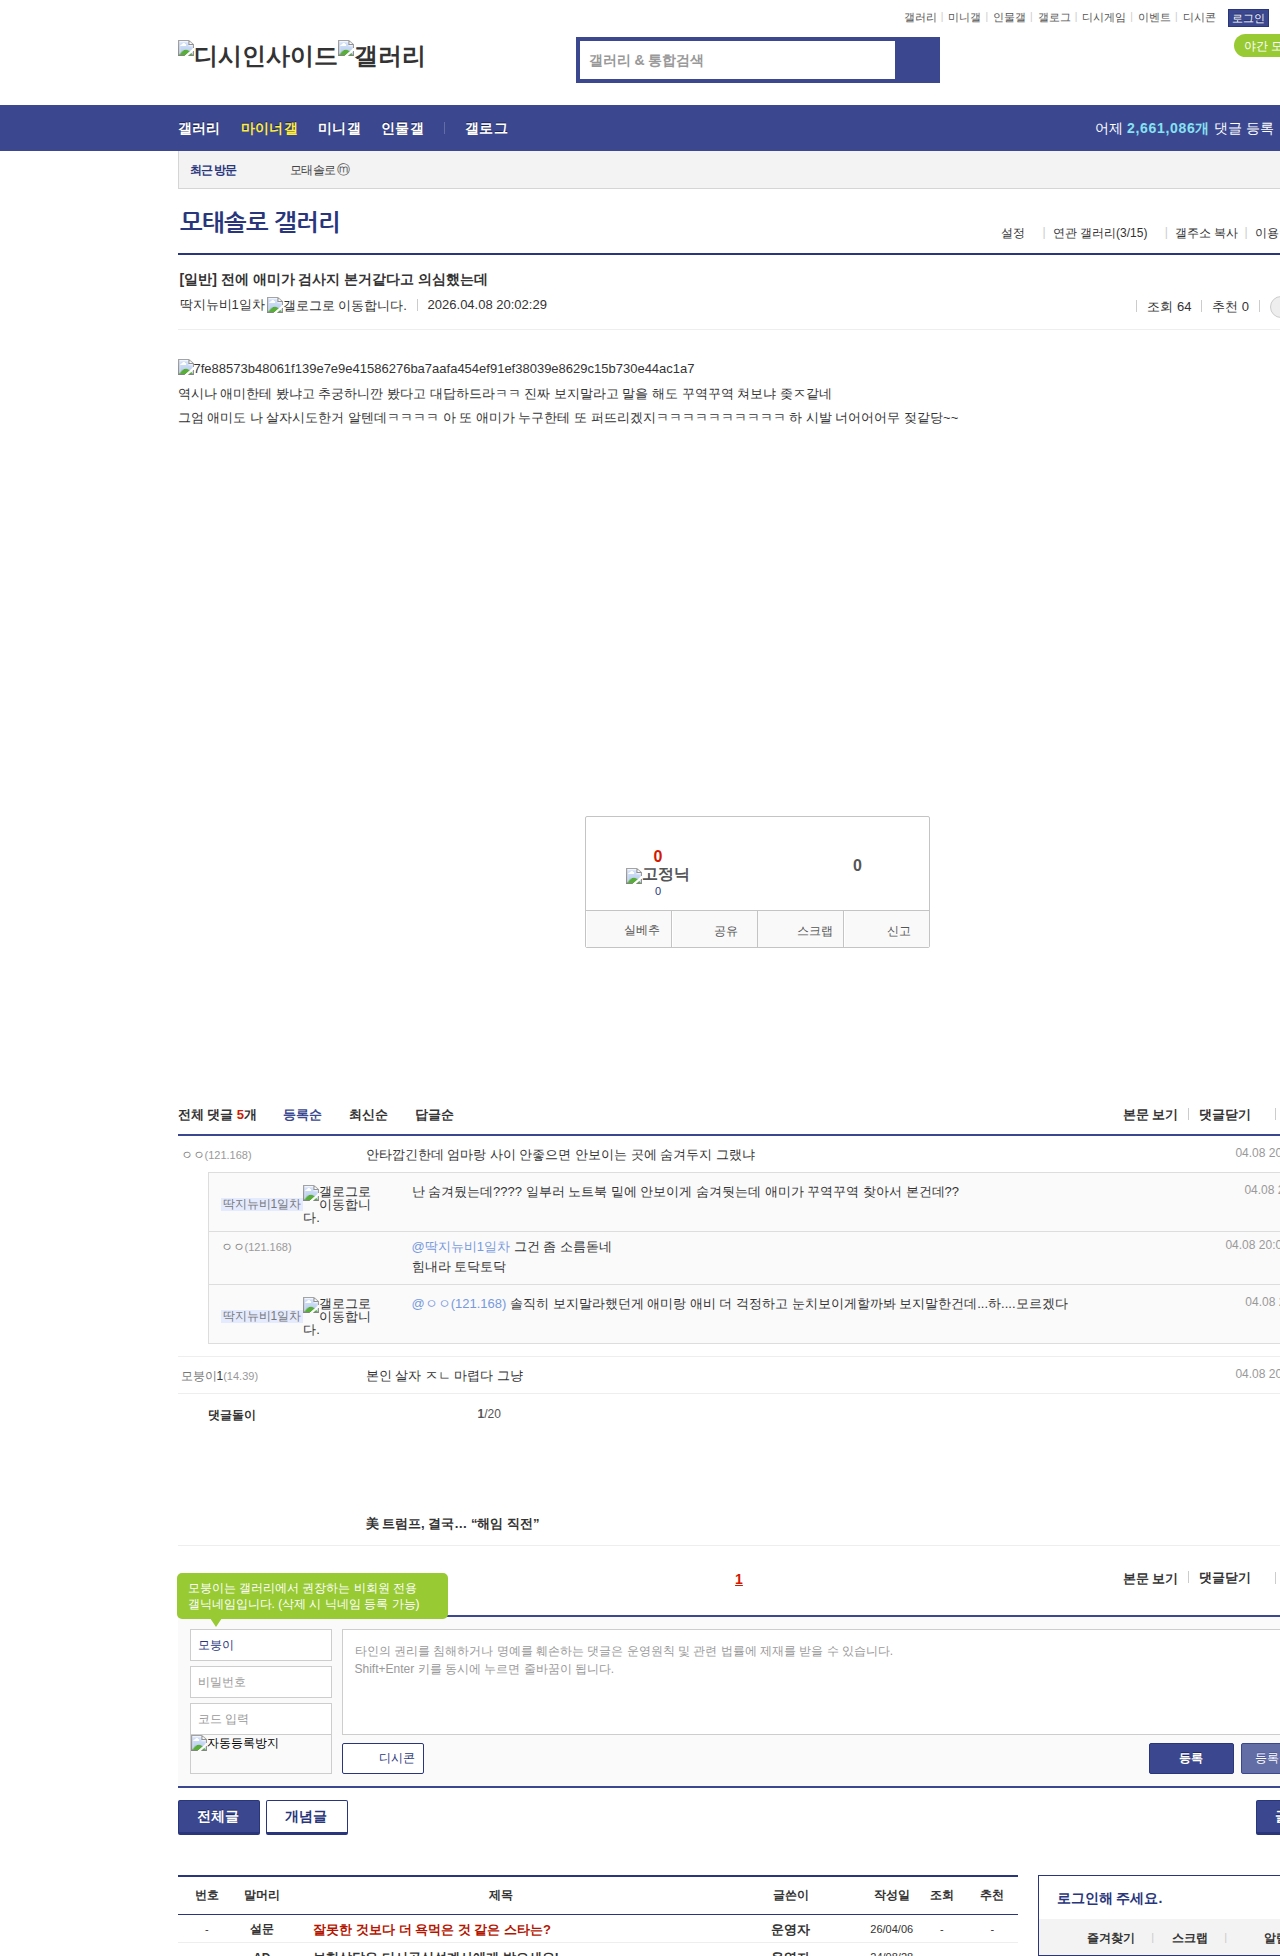
Task: Expand the 연관 갤러리(3/15) list
Action: point(1100,233)
